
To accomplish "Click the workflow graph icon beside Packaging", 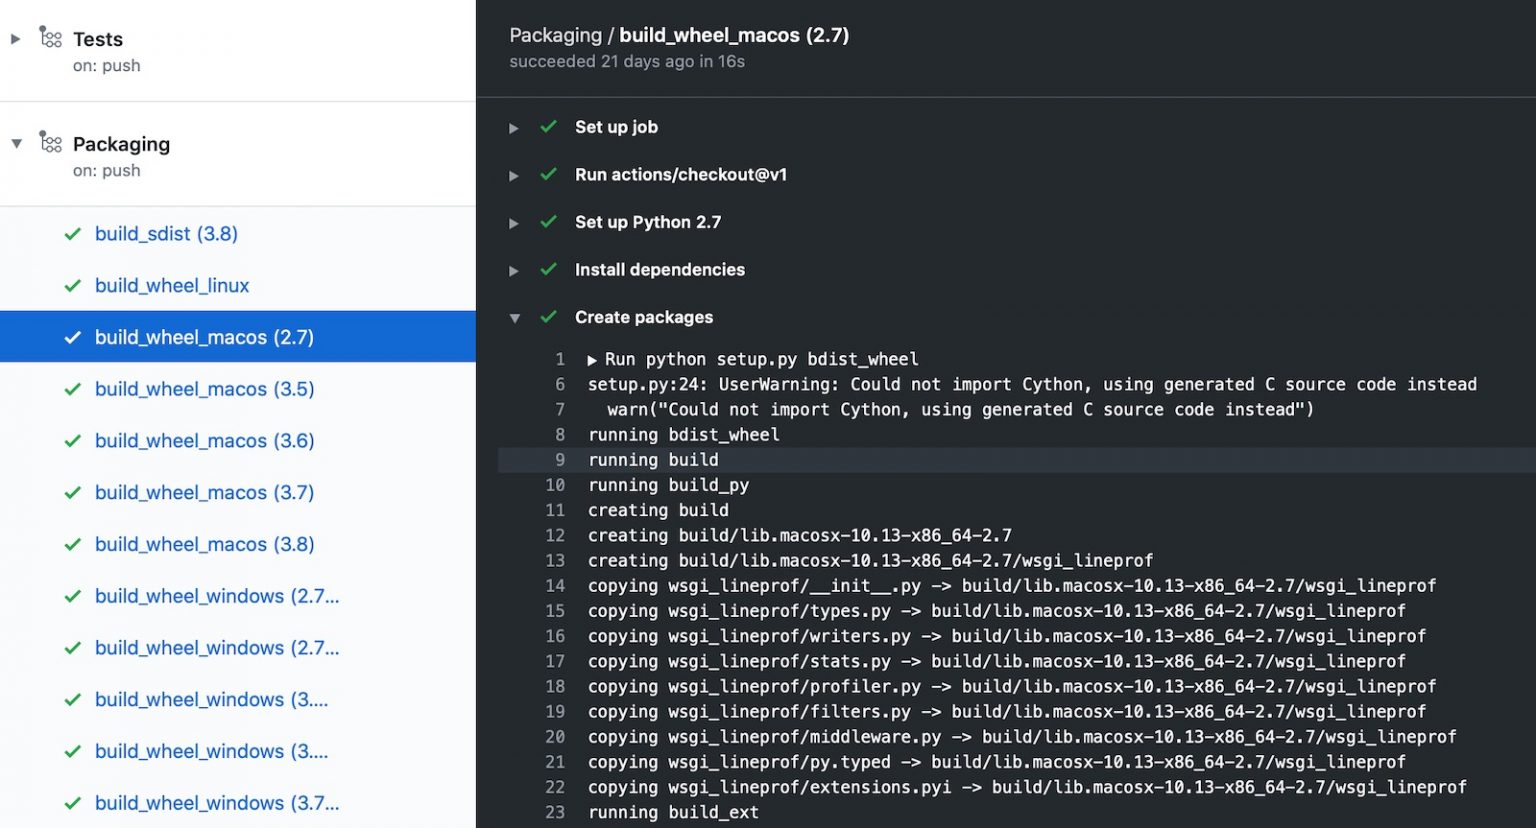I will [x=50, y=142].
